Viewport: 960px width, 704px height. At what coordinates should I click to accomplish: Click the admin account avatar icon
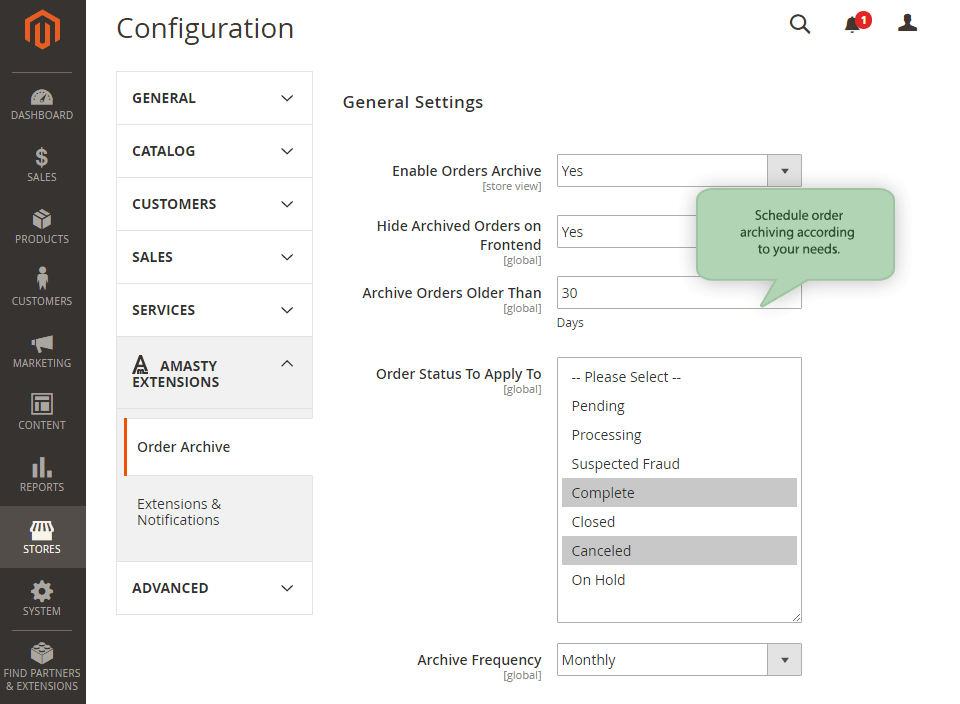click(906, 22)
